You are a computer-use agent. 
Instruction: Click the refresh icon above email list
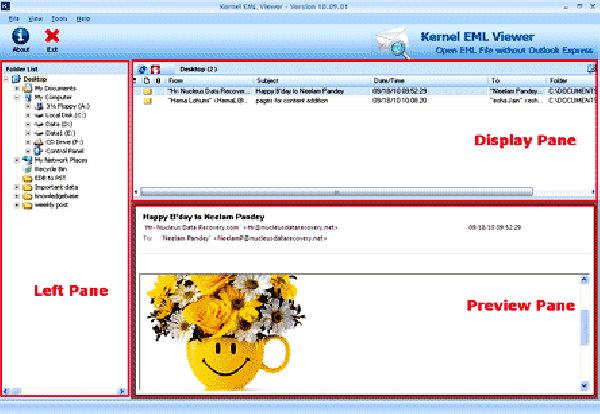[x=143, y=69]
